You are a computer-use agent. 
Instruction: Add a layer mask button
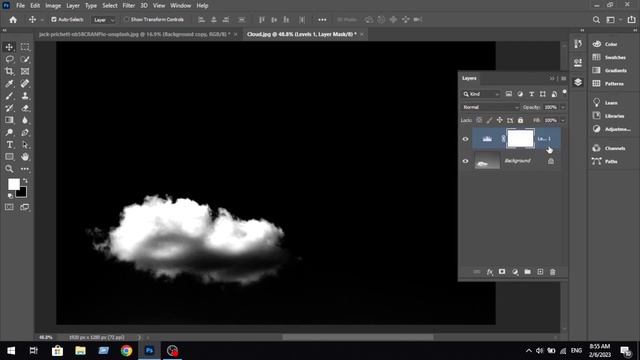point(502,272)
